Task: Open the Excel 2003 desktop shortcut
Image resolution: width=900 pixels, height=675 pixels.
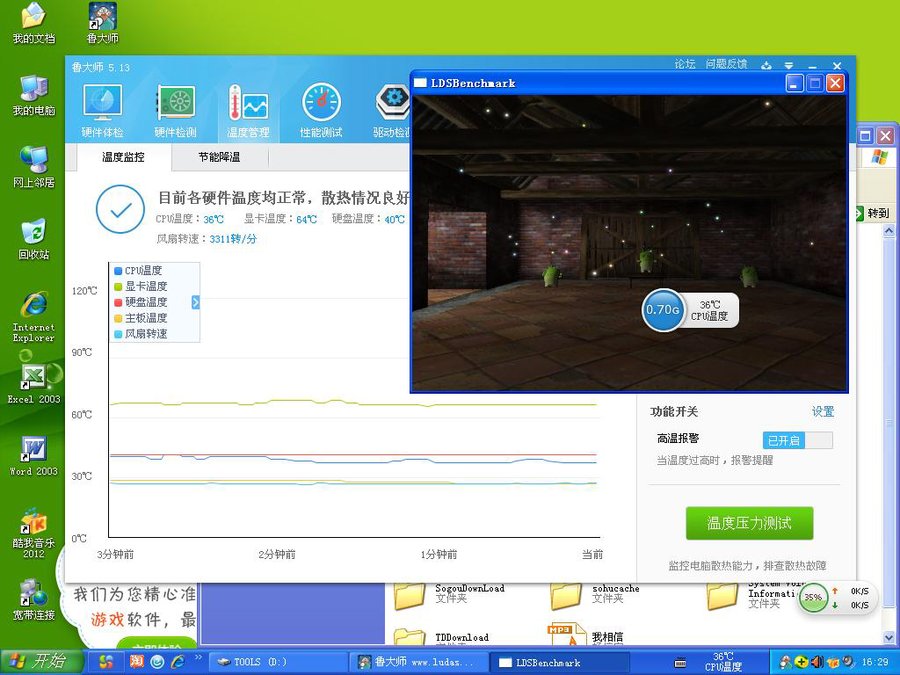Action: pyautogui.click(x=34, y=383)
